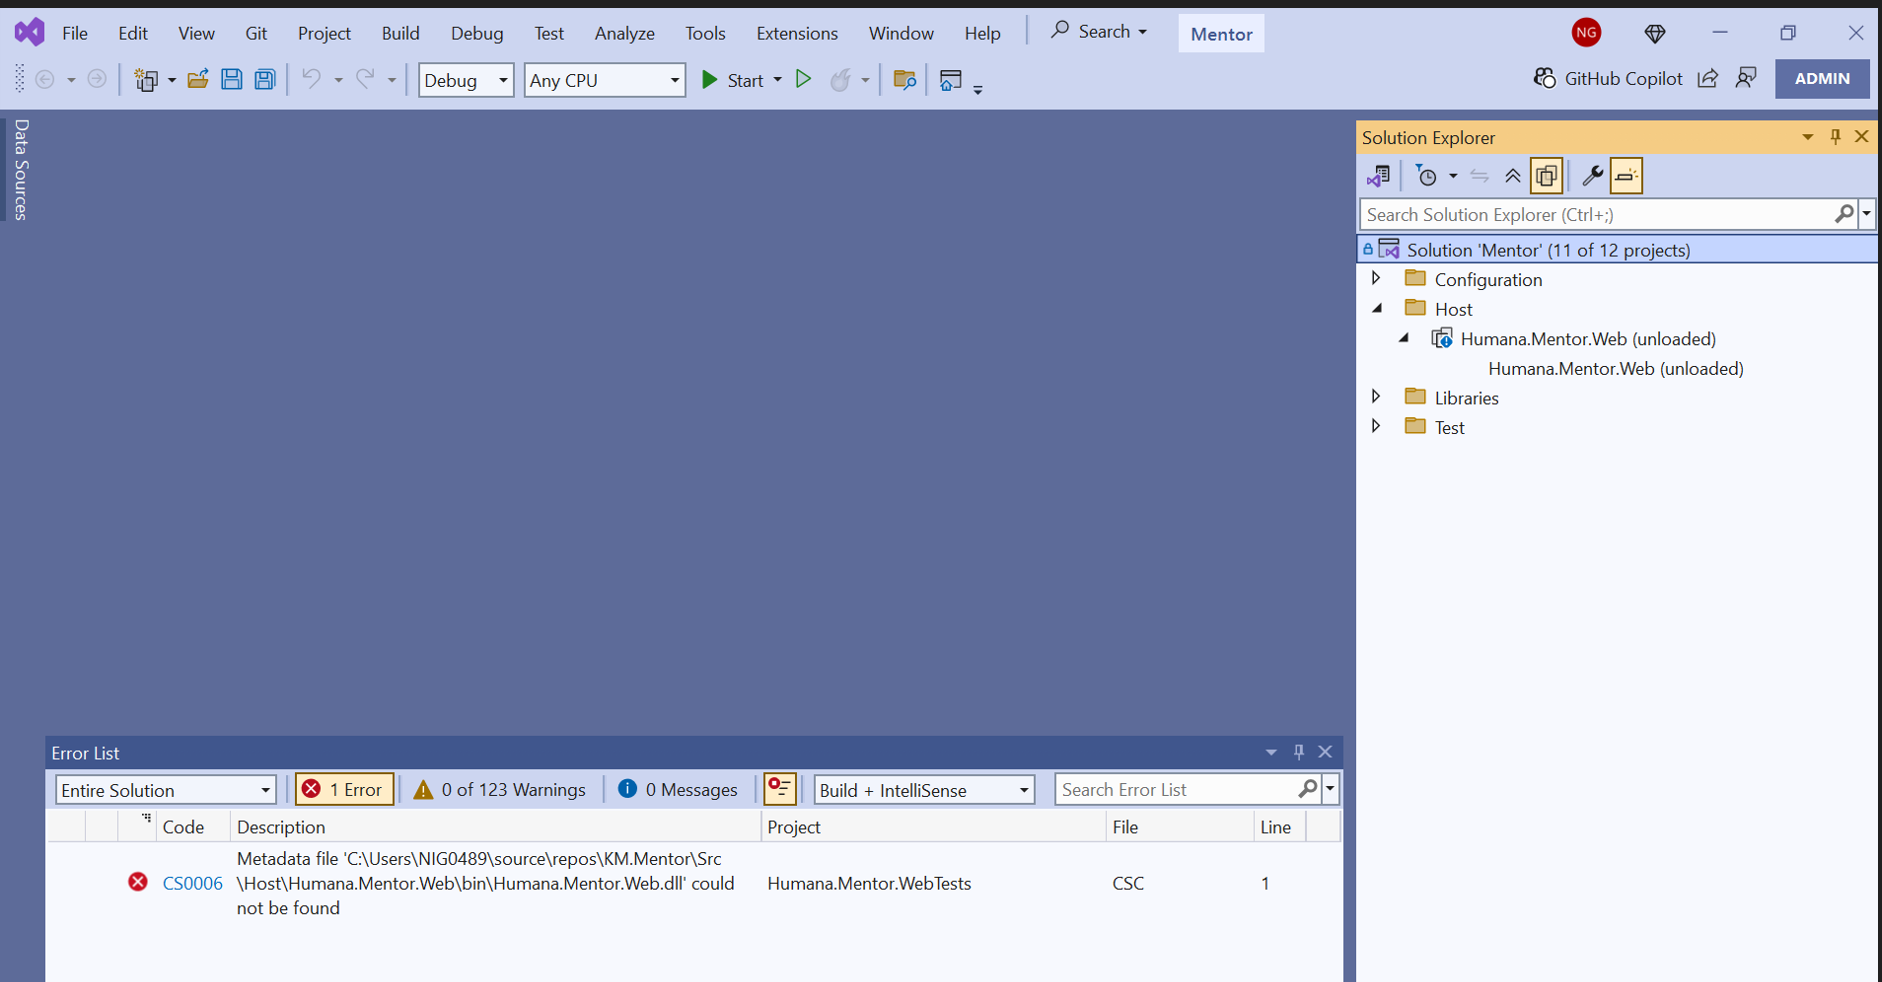Click the Save All icon
This screenshot has height=982, width=1882.
265,79
